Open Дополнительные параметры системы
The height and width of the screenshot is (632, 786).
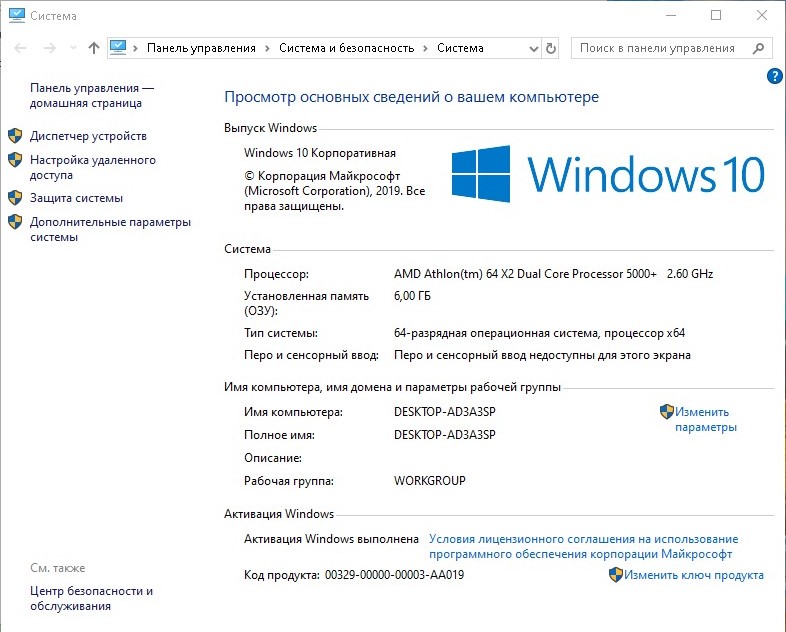pyautogui.click(x=110, y=230)
